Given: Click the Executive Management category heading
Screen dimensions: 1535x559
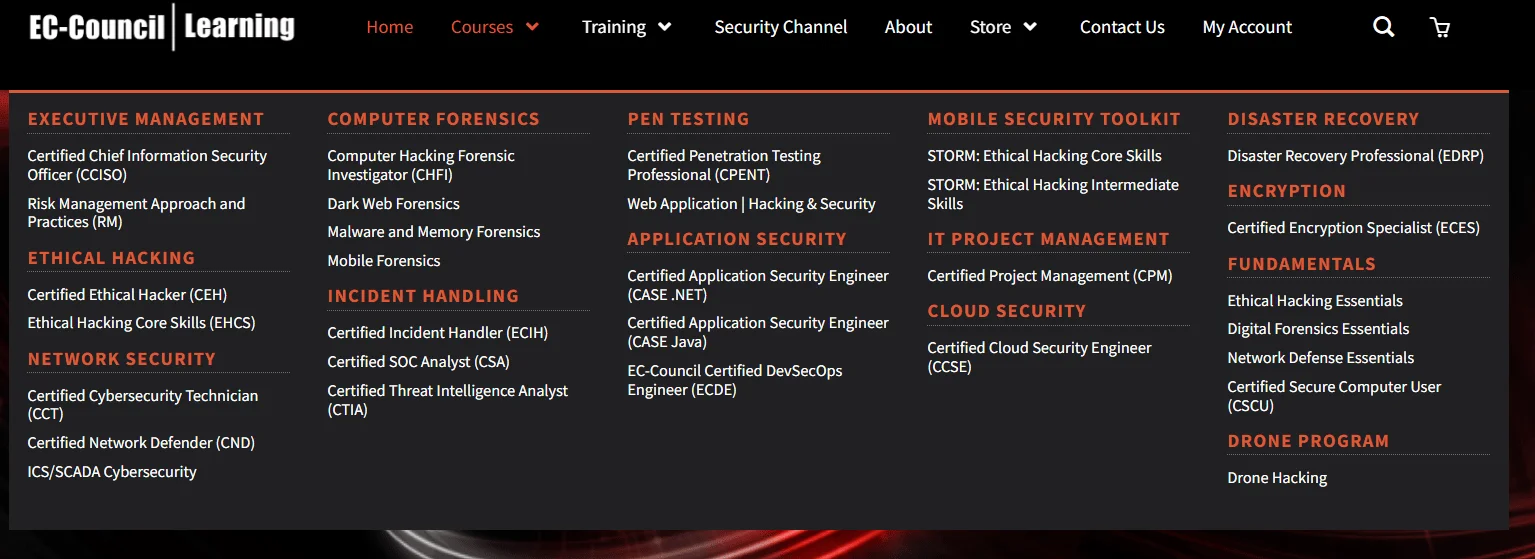Looking at the screenshot, I should coord(146,119).
